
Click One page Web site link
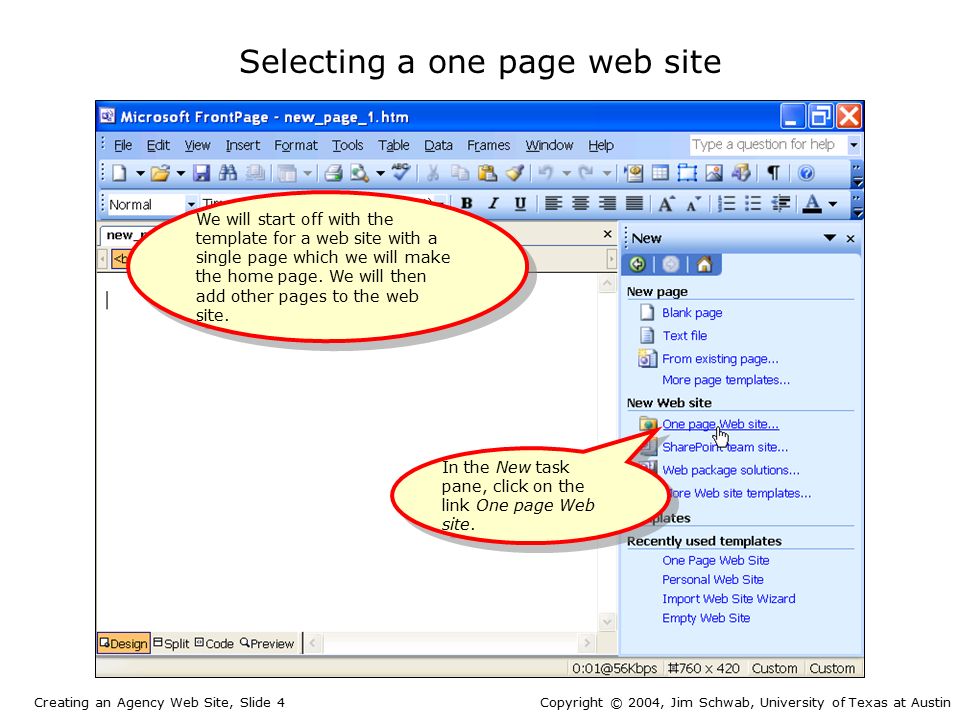click(x=720, y=424)
